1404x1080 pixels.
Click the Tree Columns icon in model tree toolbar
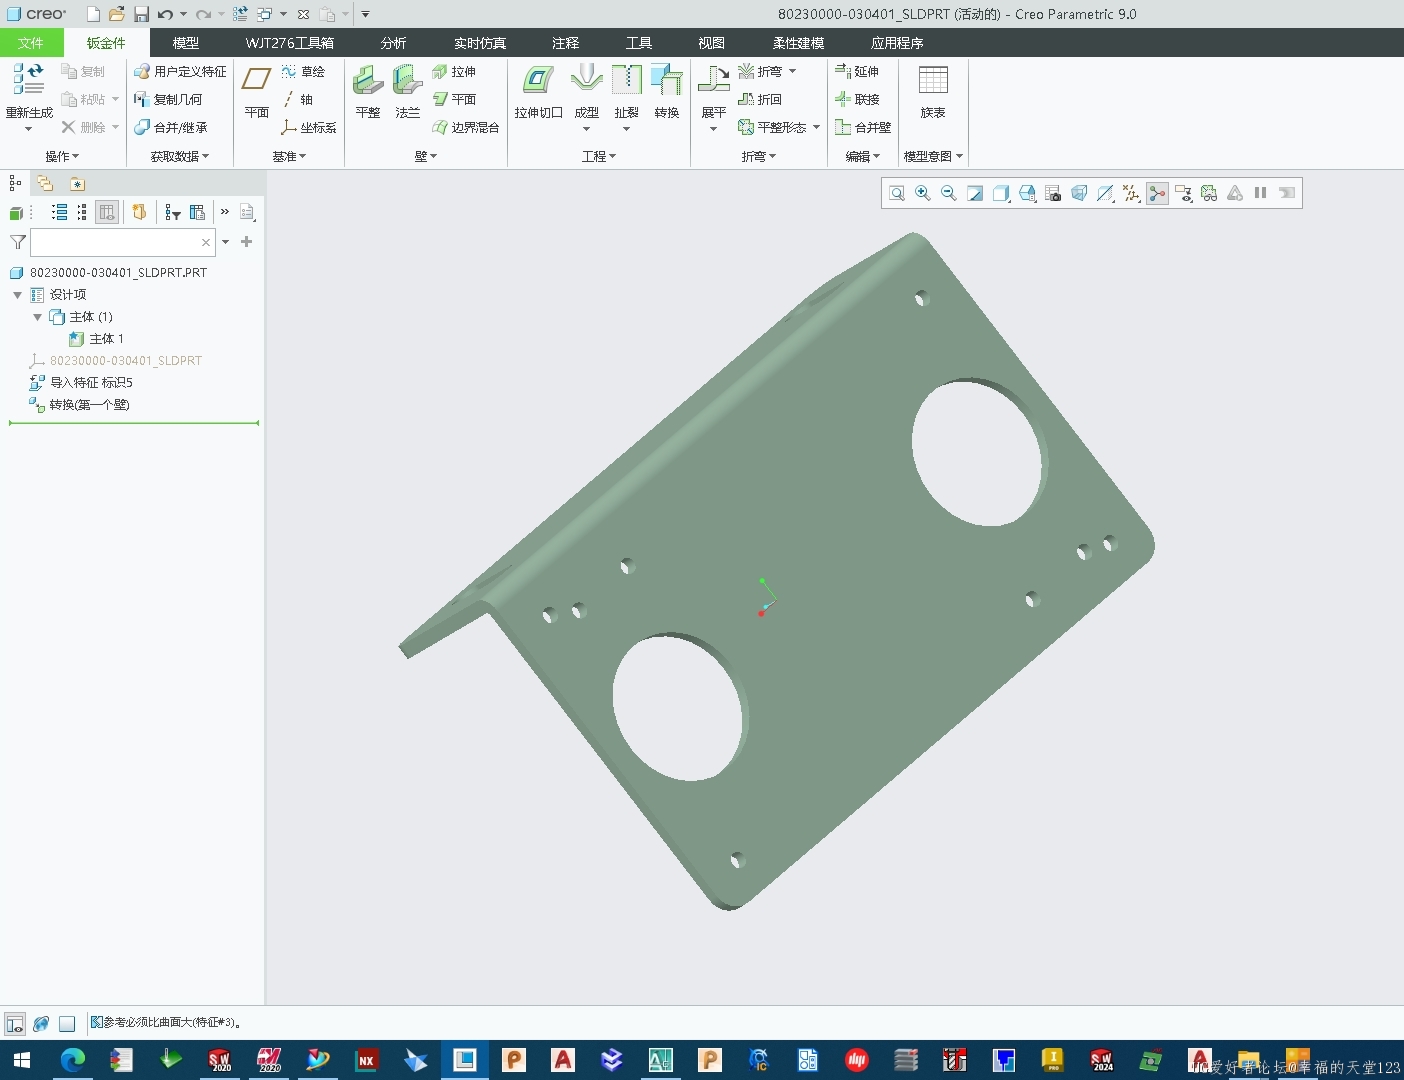pos(197,212)
